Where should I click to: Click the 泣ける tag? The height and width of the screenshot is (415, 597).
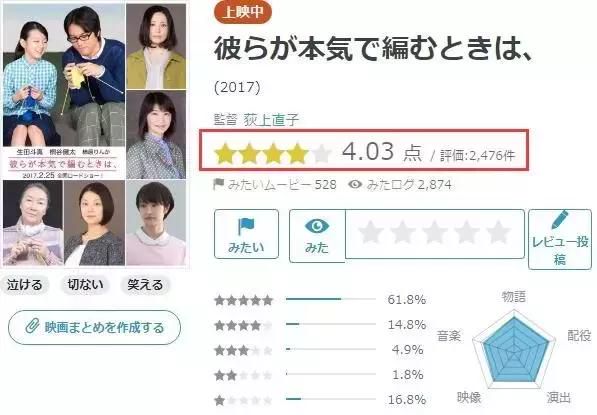[x=24, y=284]
